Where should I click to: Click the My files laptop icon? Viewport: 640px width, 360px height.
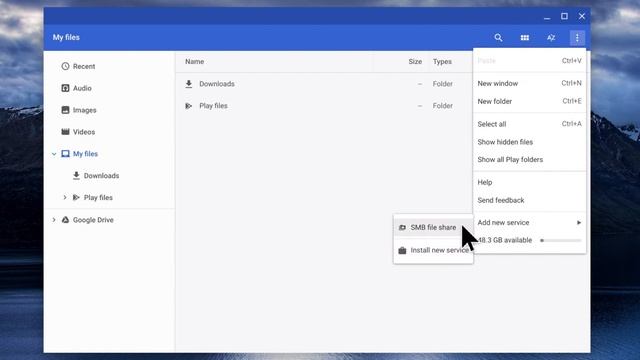[65, 153]
